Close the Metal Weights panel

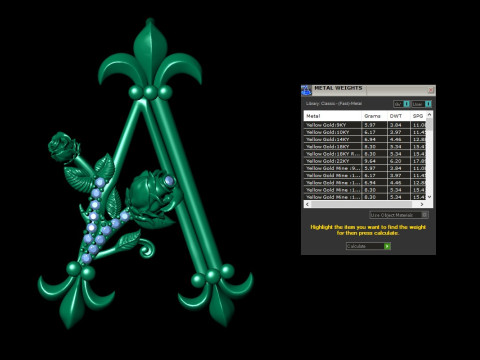coord(430,90)
